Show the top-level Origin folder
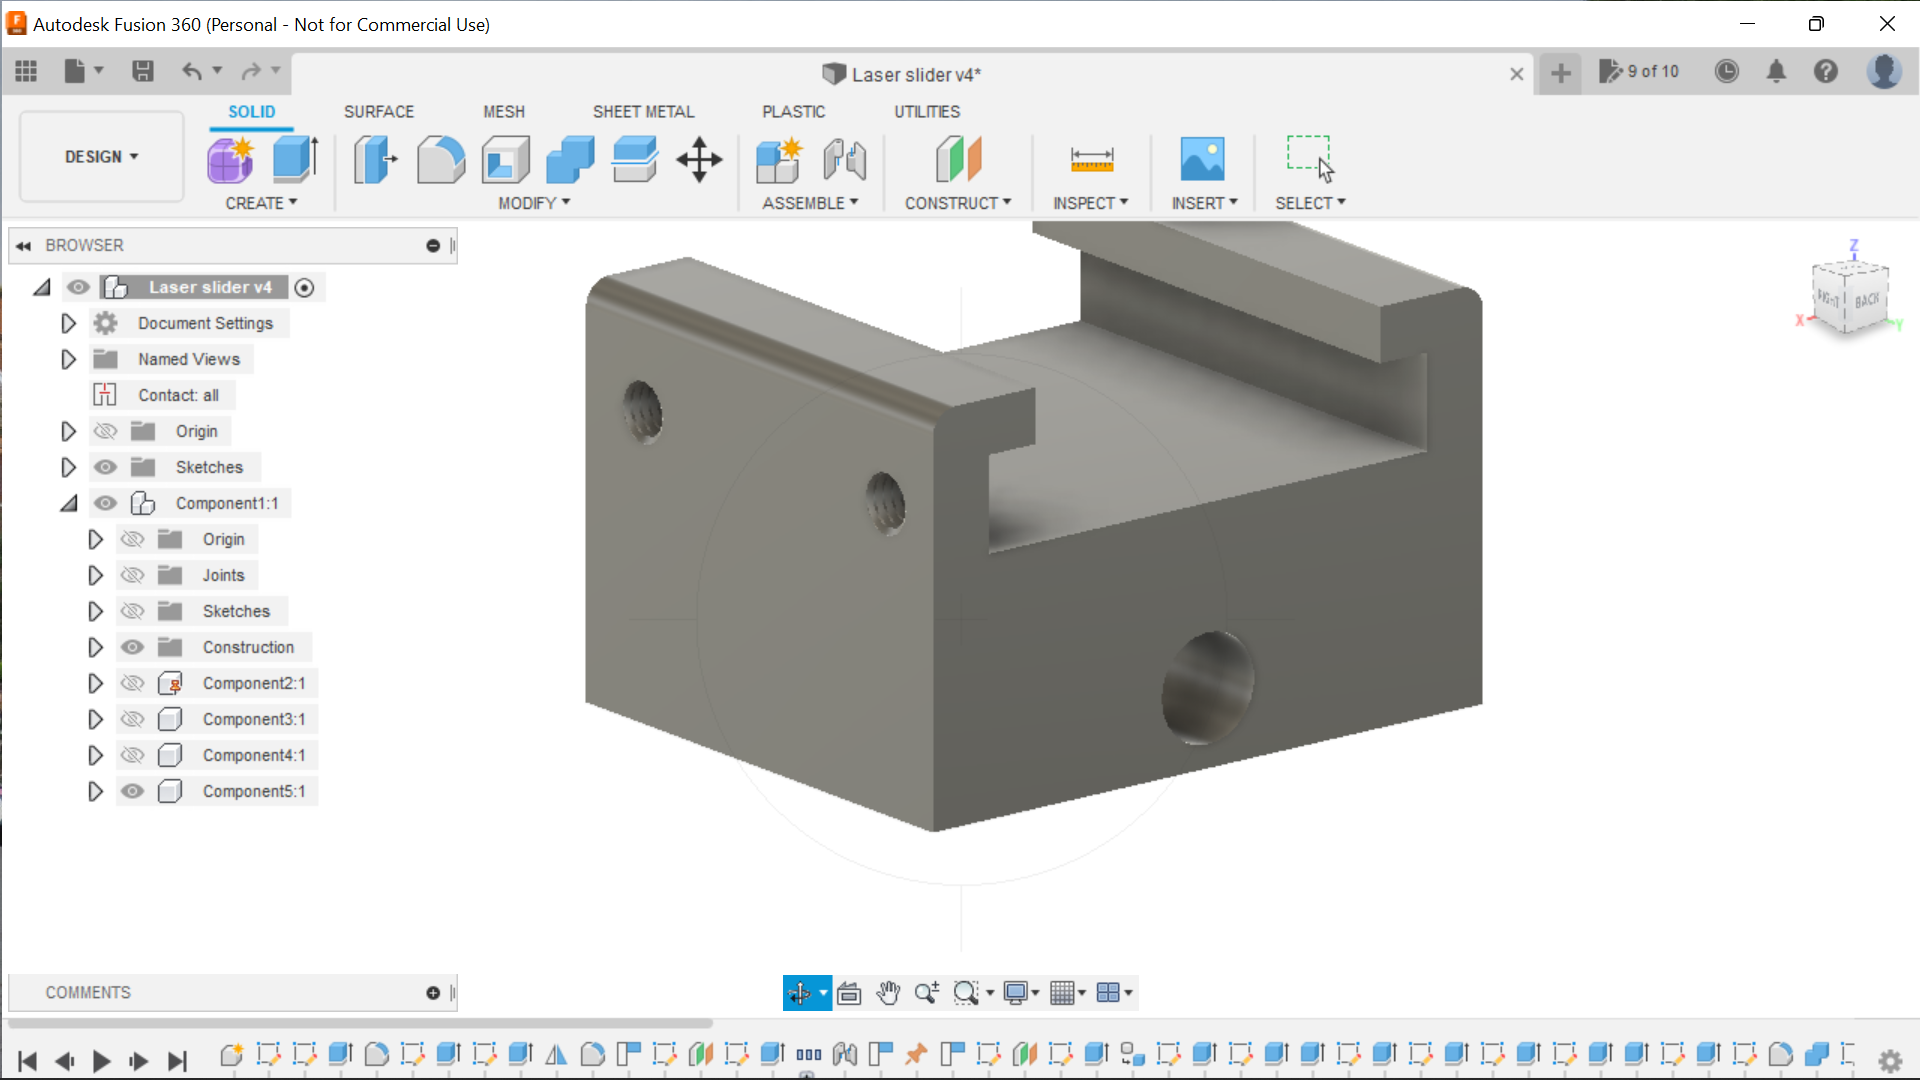Image resolution: width=1920 pixels, height=1080 pixels. [x=105, y=431]
